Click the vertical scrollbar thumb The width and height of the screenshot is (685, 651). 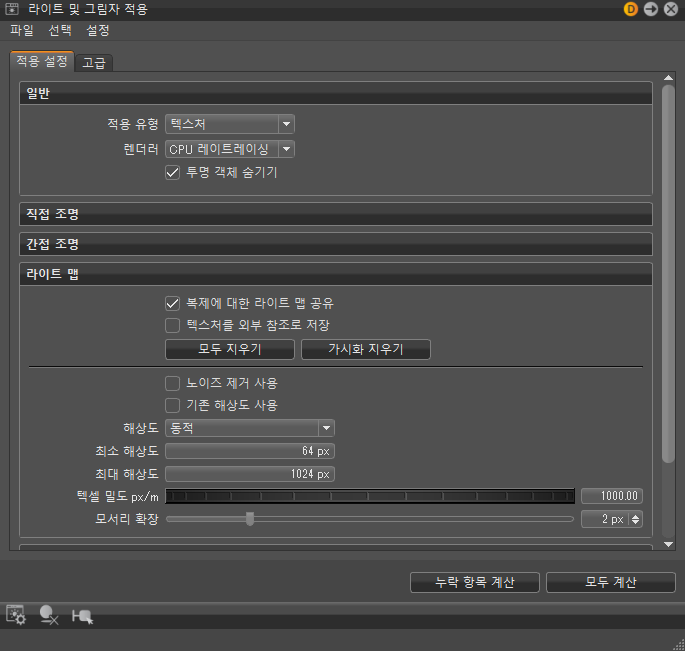pos(668,274)
